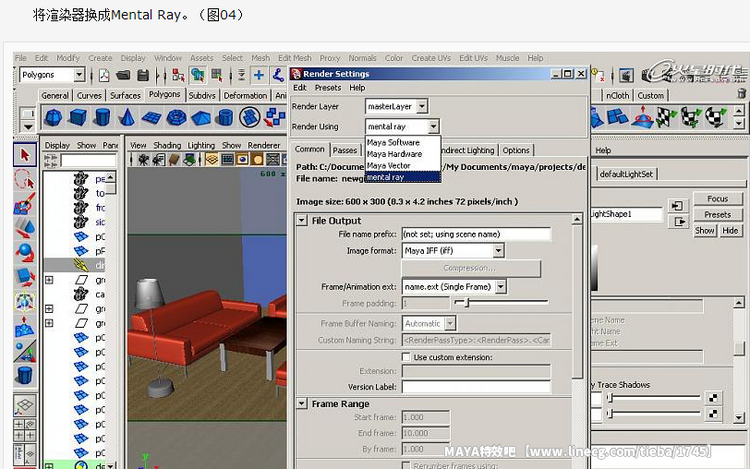750x469 pixels.
Task: Open the Render Layer masterLayer dropdown
Action: tap(422, 106)
